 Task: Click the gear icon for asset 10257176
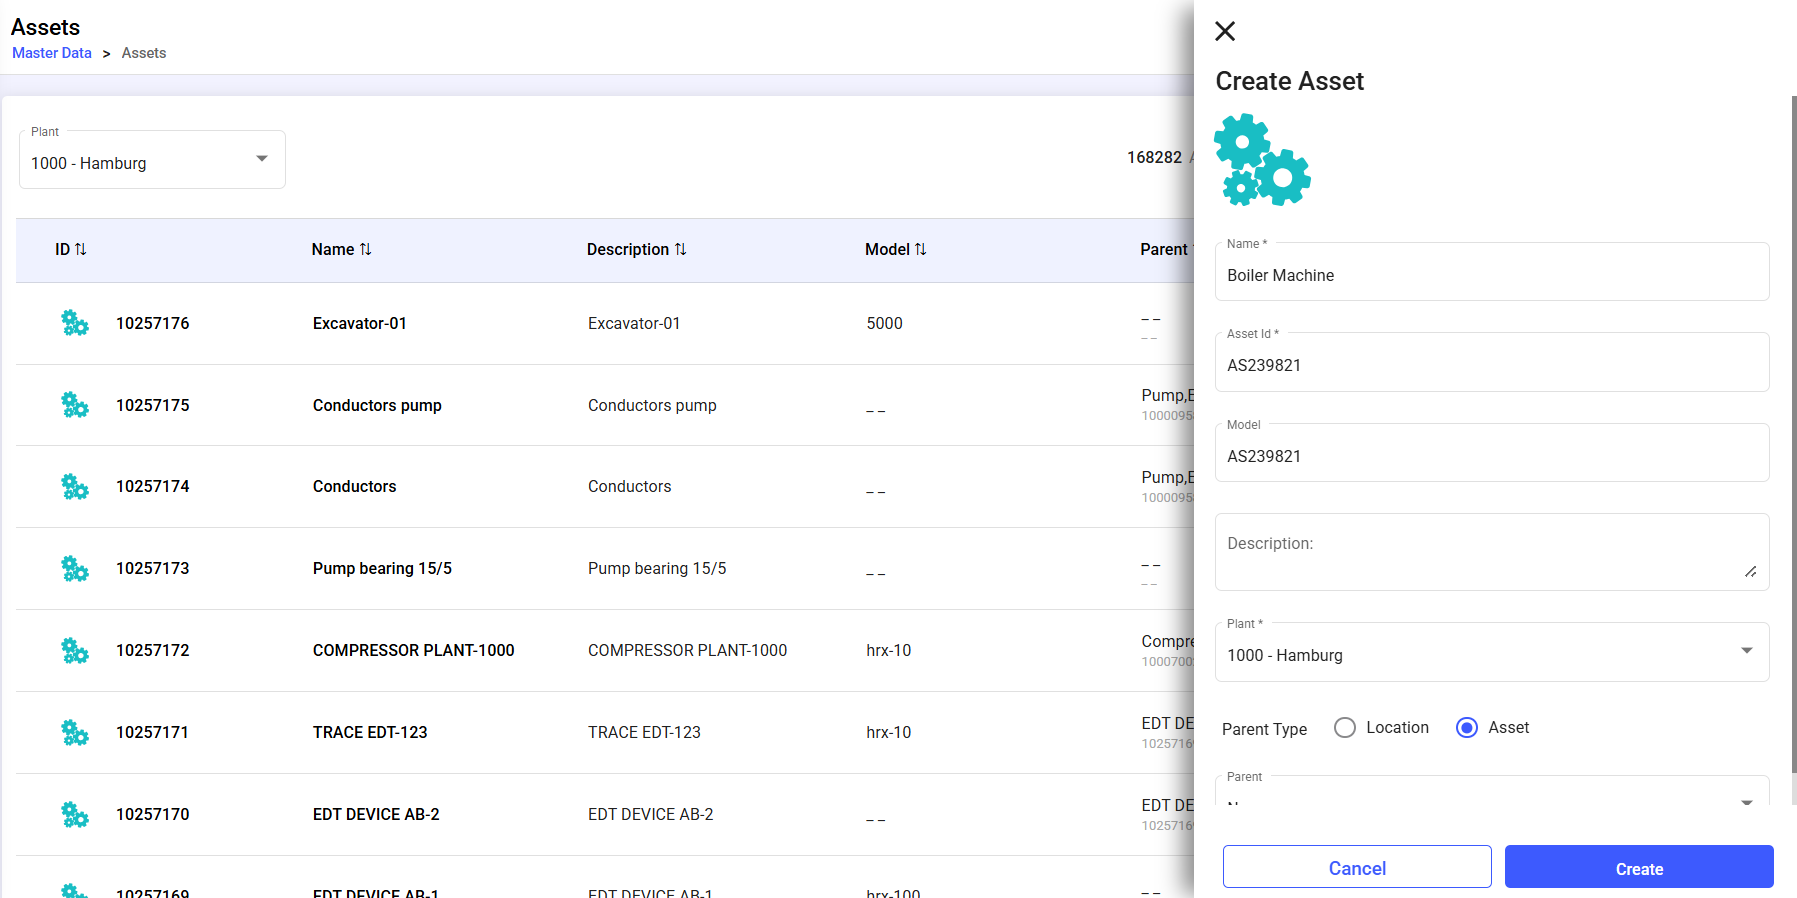tap(75, 323)
